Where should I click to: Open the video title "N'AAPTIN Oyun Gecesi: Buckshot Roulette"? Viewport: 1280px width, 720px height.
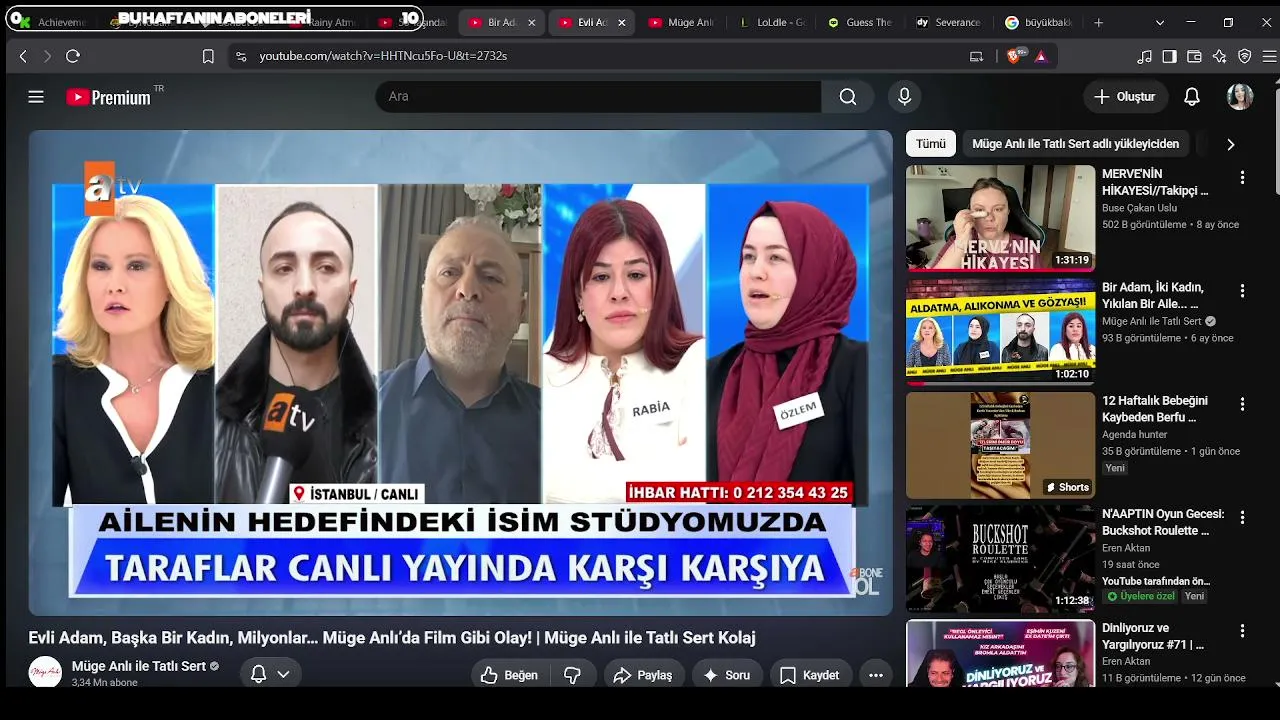(1163, 522)
